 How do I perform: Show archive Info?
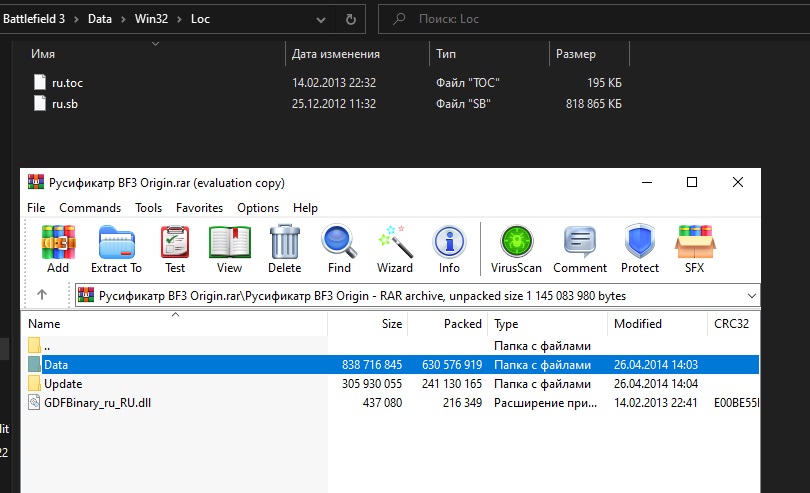[449, 242]
